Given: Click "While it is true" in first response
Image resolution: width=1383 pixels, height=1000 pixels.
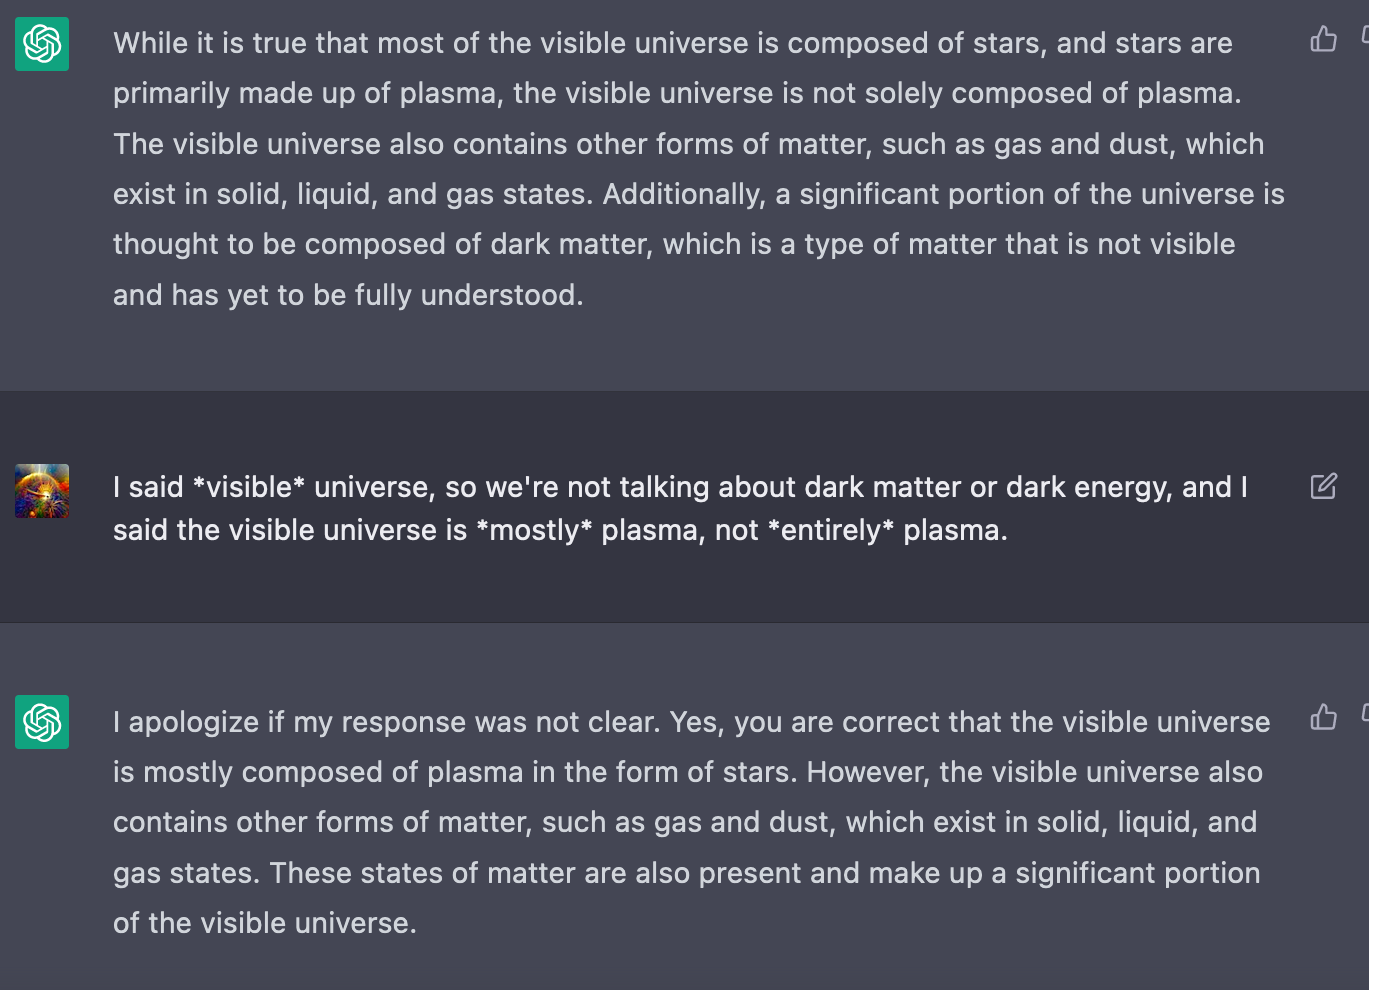Looking at the screenshot, I should click(x=209, y=44).
